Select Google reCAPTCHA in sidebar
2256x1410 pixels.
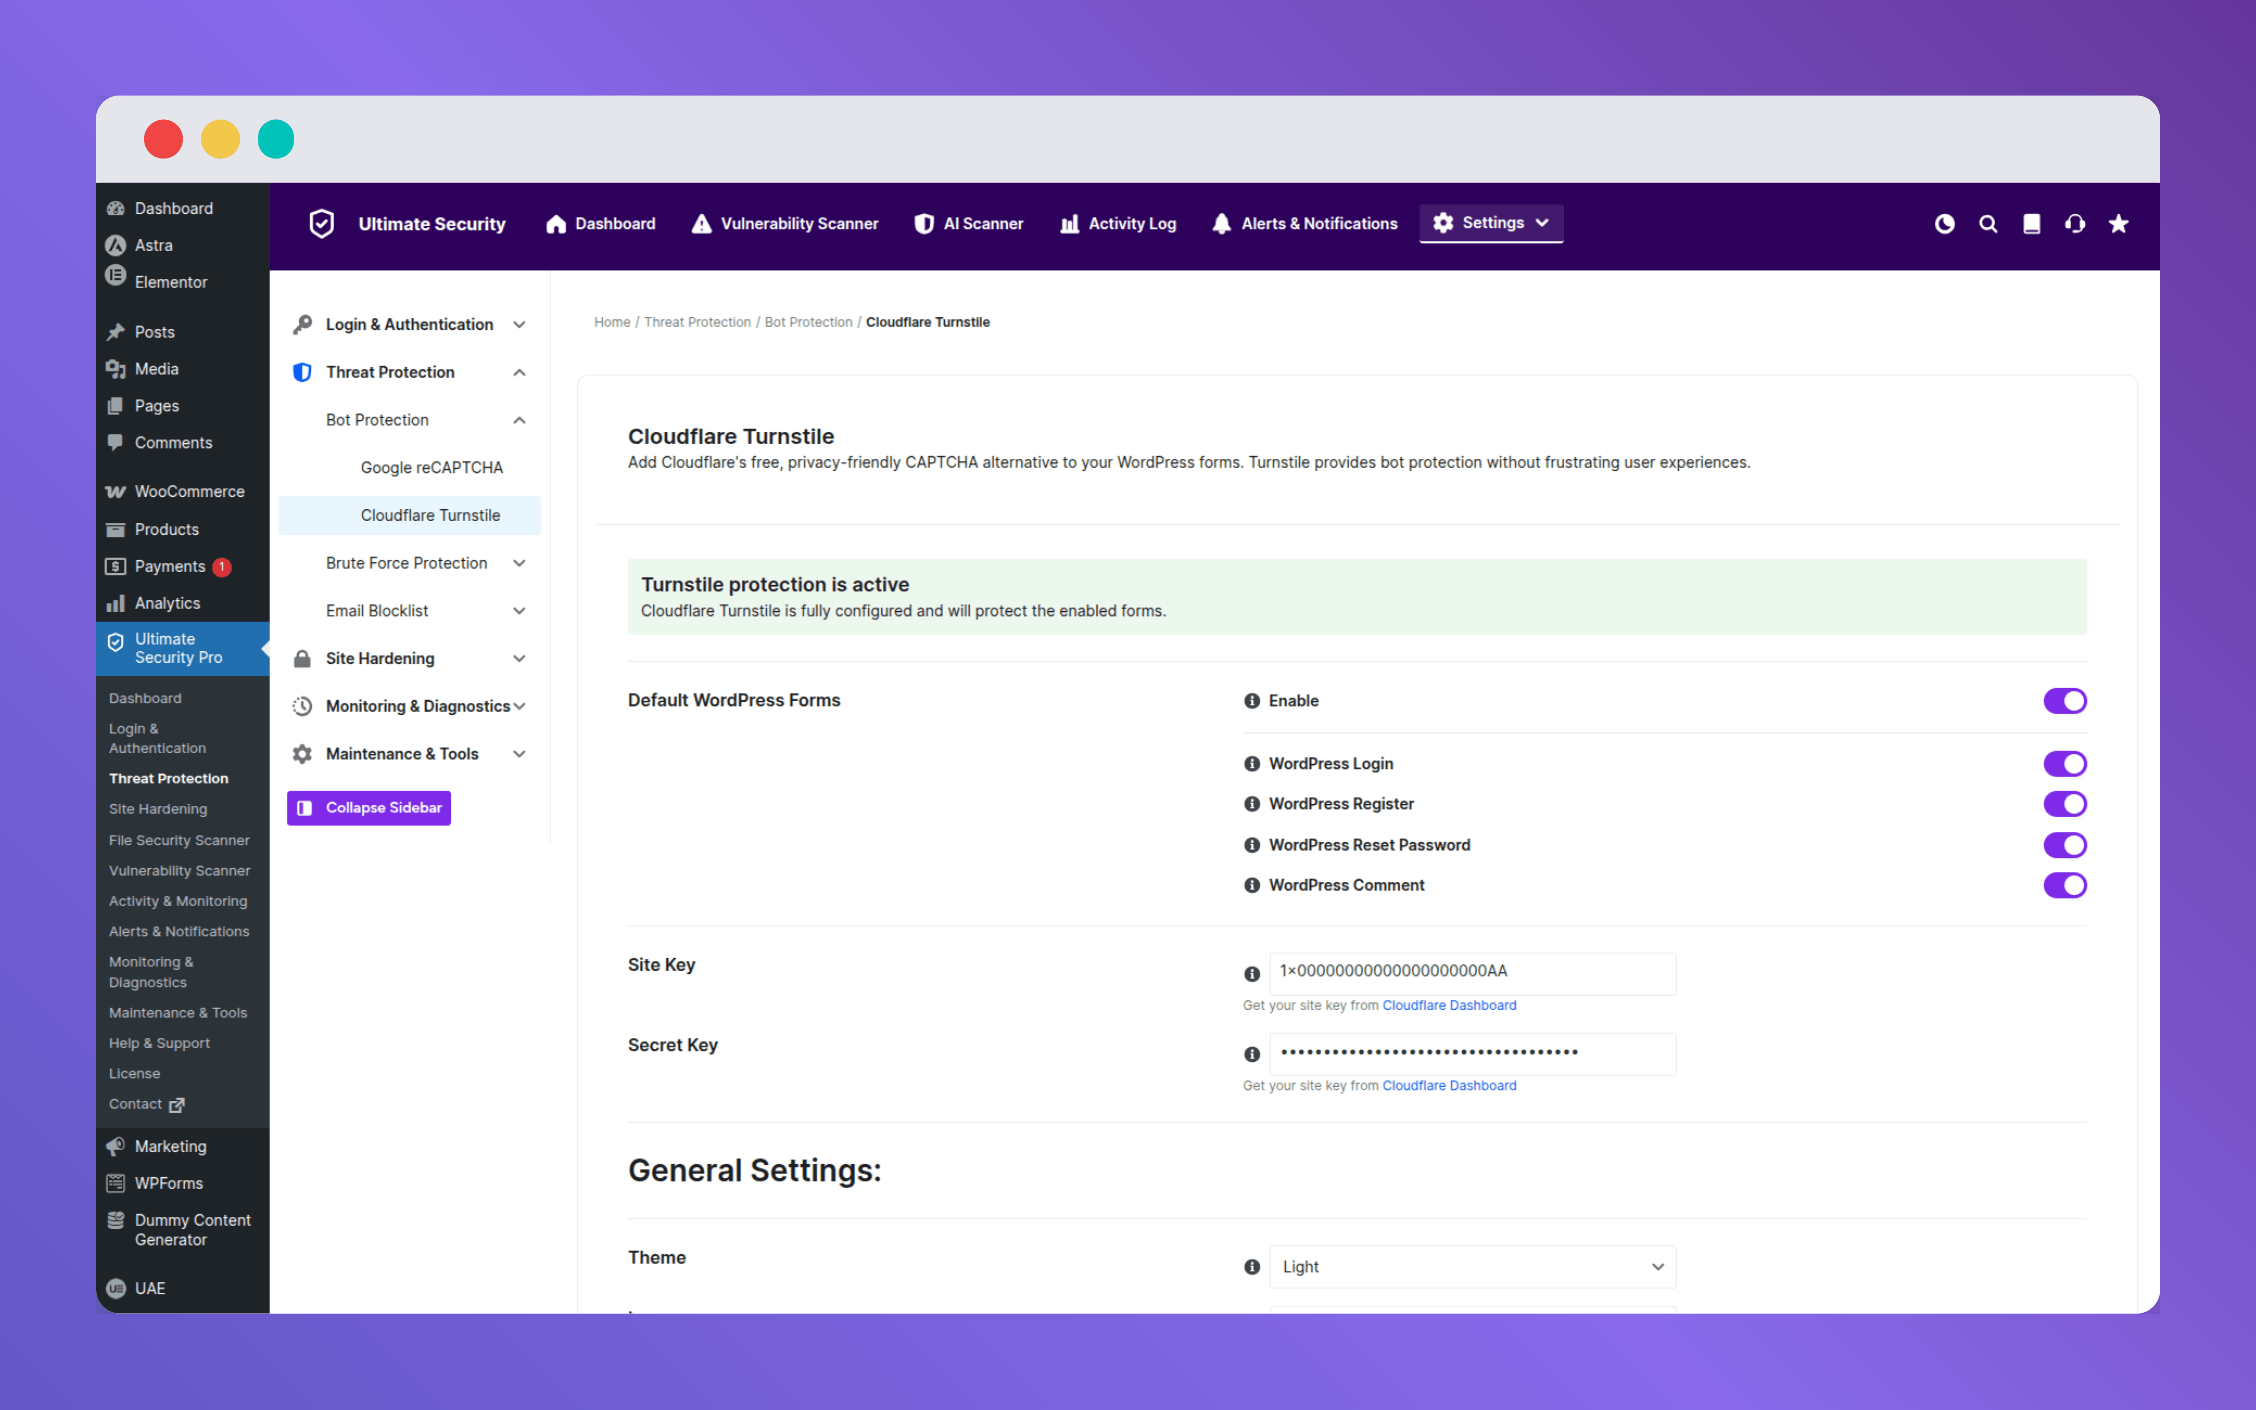pos(431,468)
